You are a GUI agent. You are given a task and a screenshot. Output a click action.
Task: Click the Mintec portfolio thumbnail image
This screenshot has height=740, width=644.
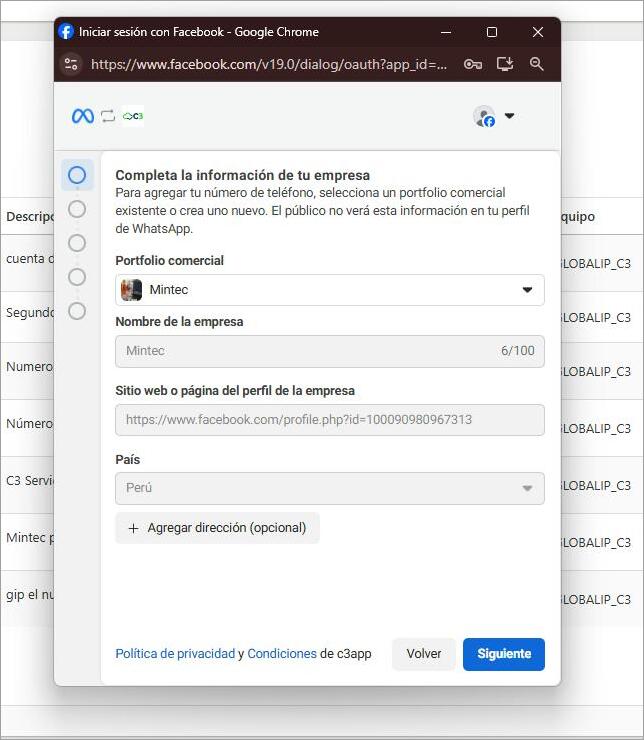(131, 290)
